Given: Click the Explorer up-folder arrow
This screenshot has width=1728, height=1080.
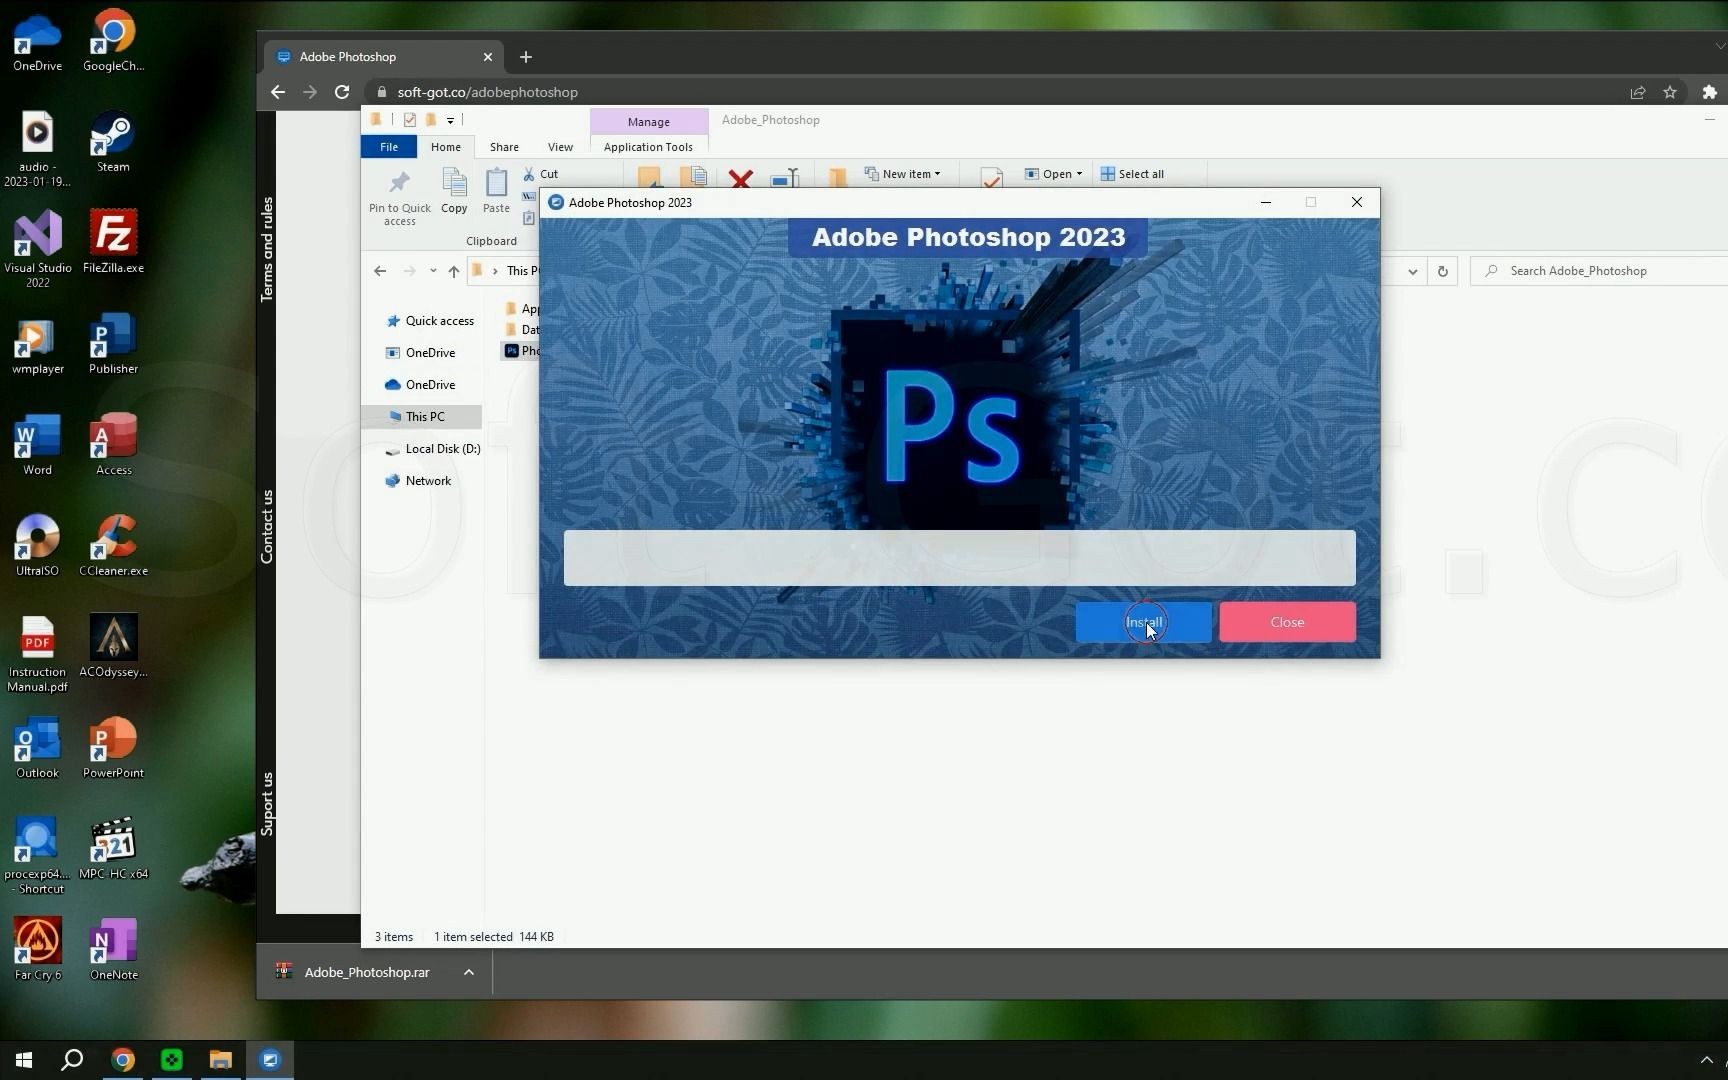Looking at the screenshot, I should (454, 271).
